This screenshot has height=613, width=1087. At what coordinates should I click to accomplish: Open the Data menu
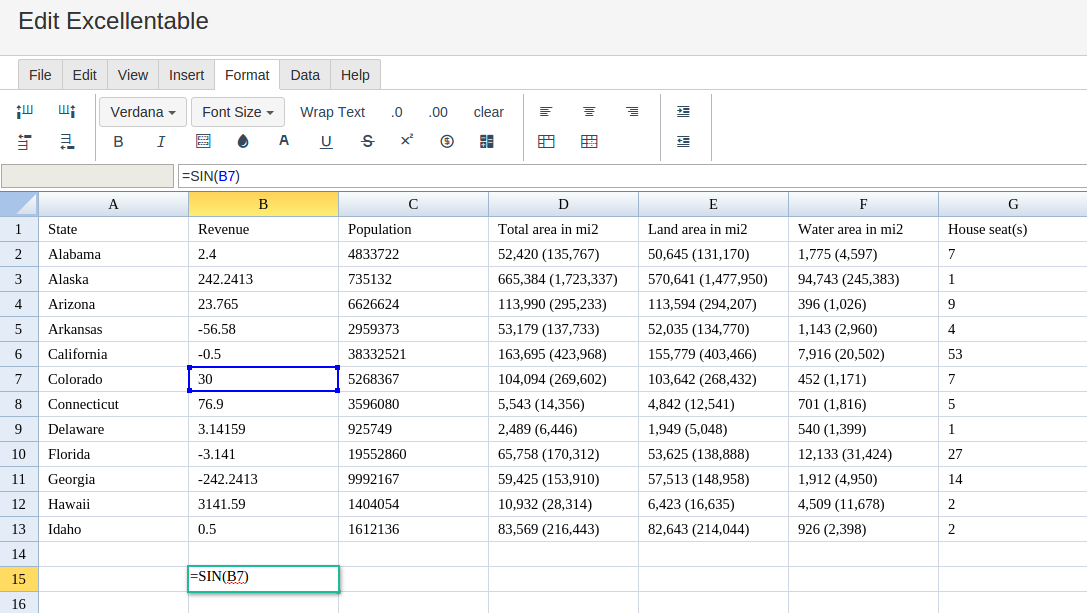pyautogui.click(x=305, y=75)
